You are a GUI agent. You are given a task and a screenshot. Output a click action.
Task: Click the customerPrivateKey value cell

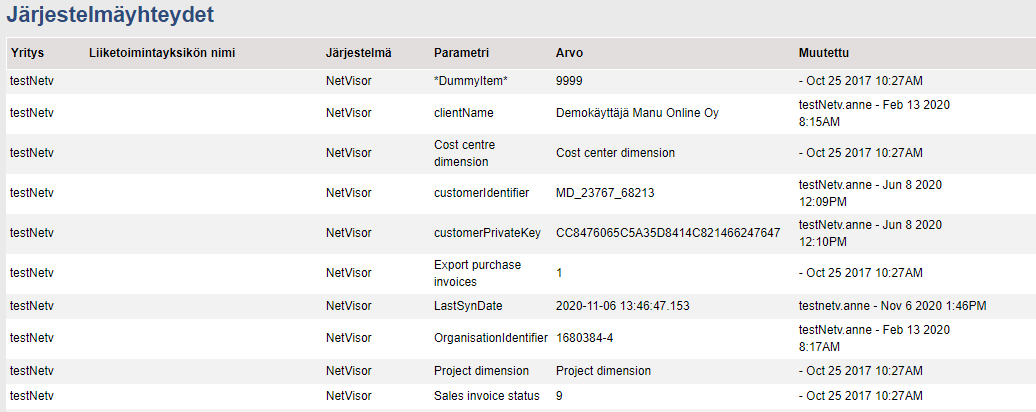click(667, 233)
